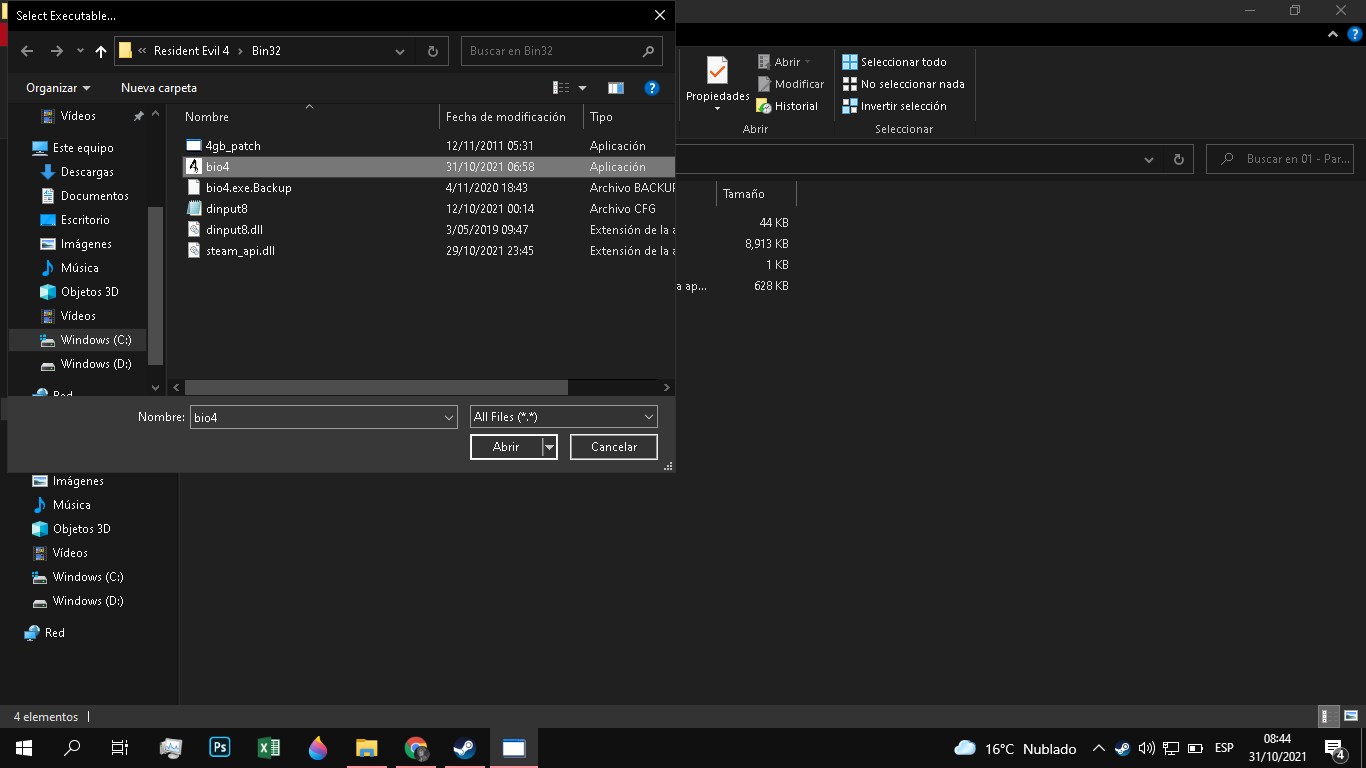Expand the background Explorer address dropdown

tap(1150, 159)
